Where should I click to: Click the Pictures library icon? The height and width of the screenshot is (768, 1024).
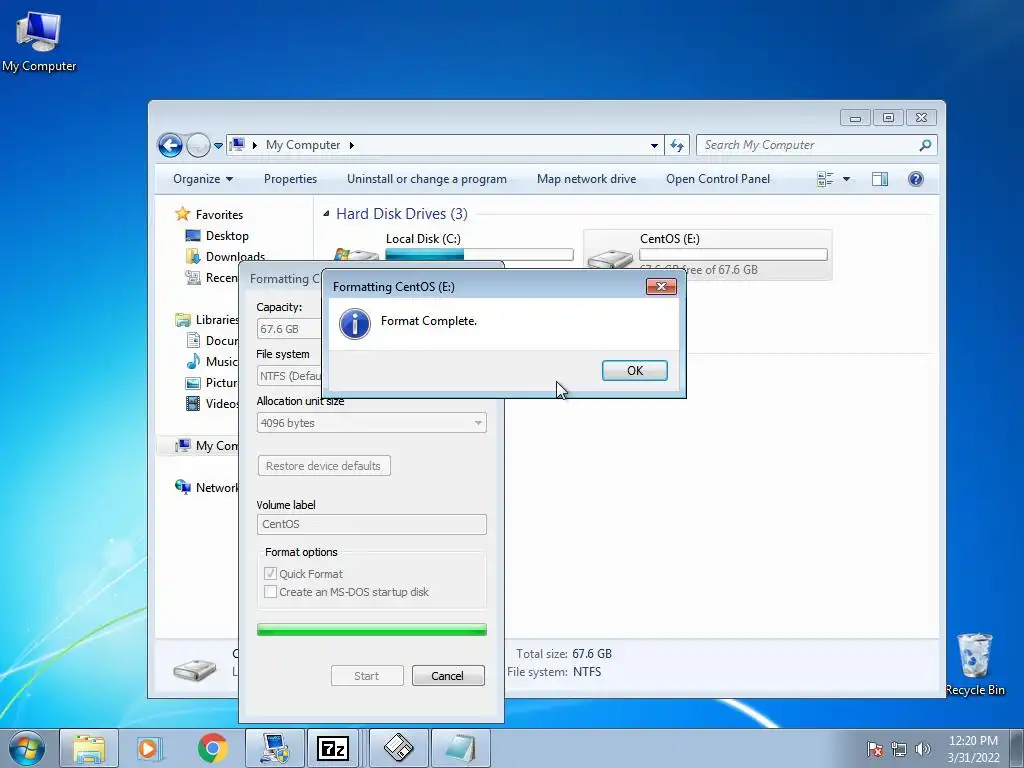click(193, 382)
